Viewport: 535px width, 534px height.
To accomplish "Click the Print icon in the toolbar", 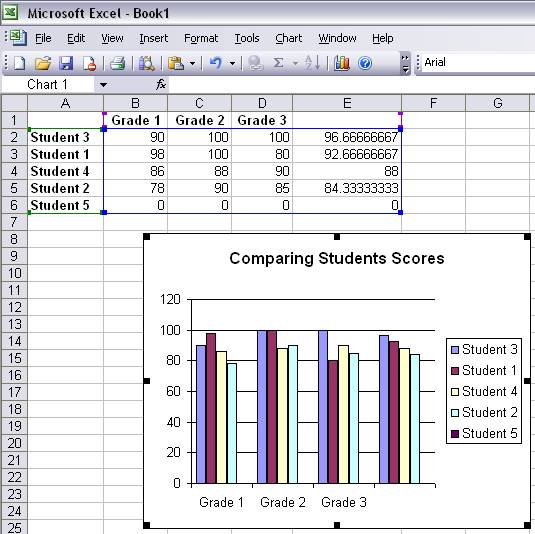I will point(118,63).
